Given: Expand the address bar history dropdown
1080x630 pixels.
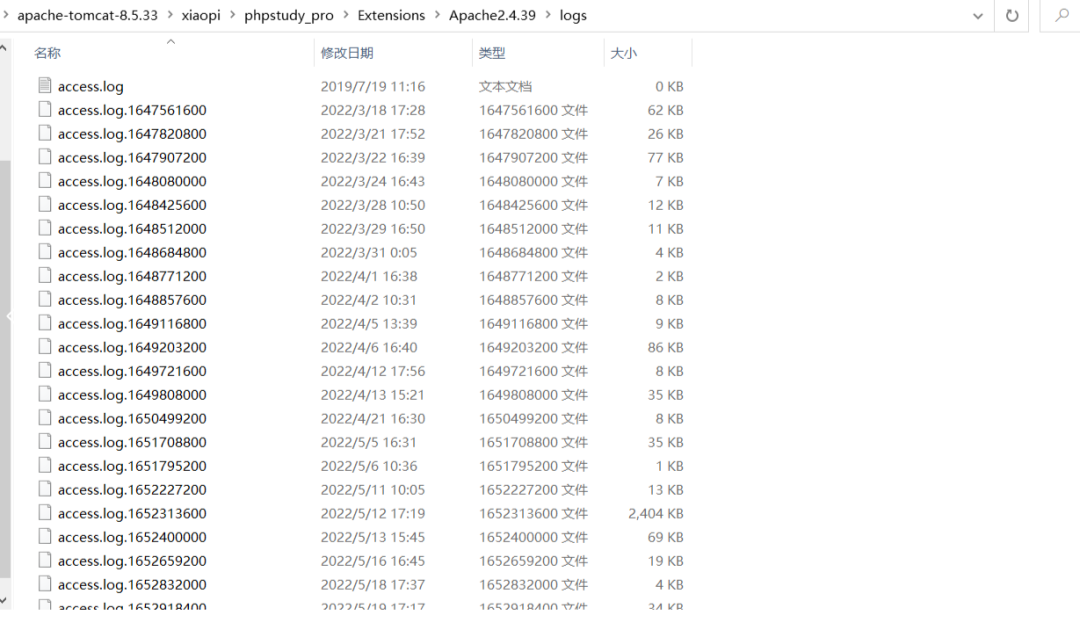Looking at the screenshot, I should pos(977,16).
